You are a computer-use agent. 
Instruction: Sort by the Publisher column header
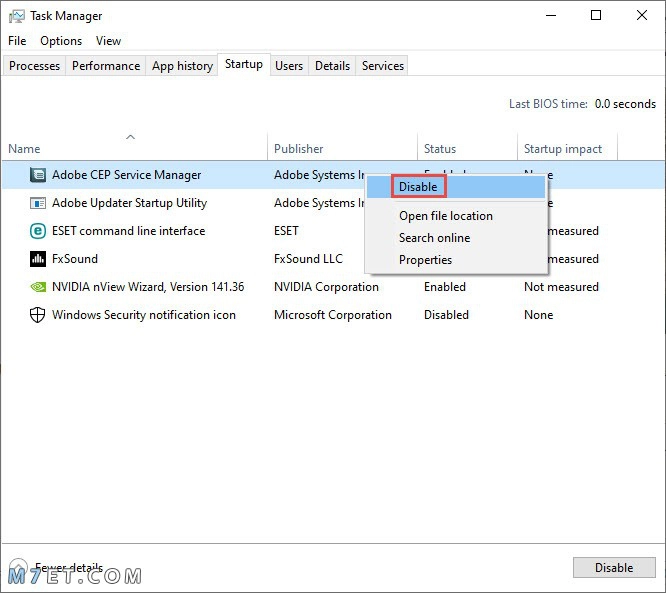(342, 146)
